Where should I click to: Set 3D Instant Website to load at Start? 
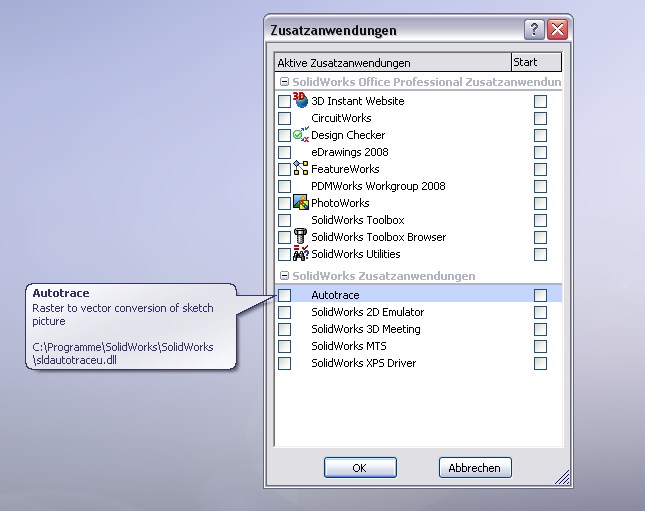(540, 101)
